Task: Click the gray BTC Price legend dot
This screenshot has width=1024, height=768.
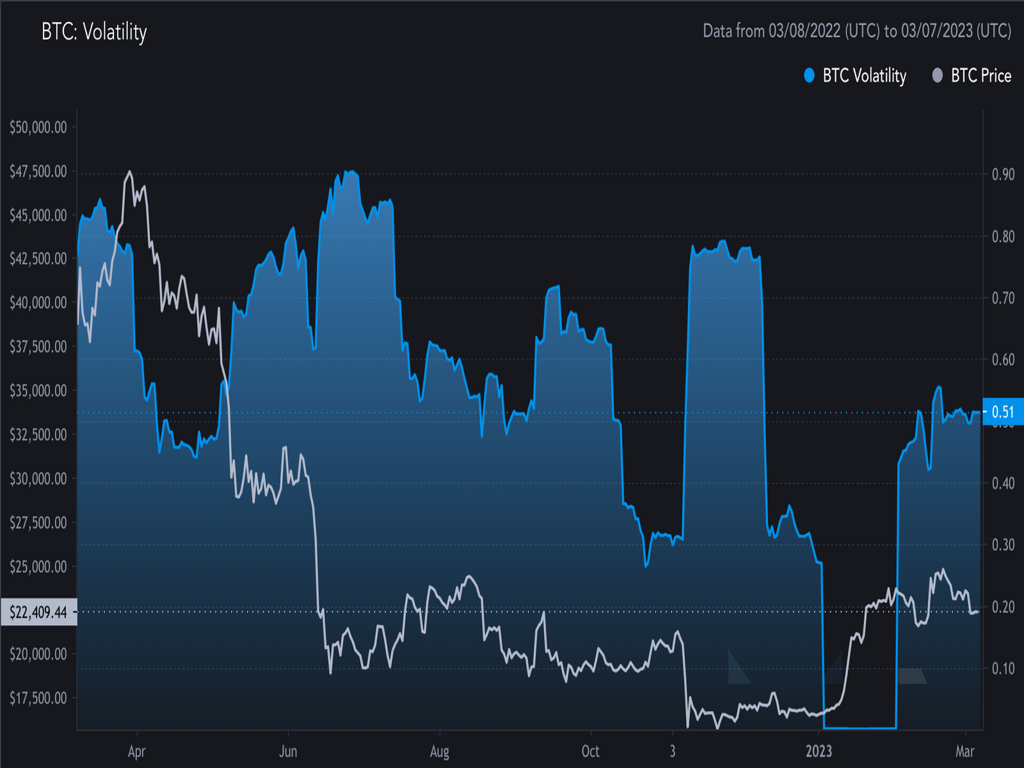Action: point(937,76)
